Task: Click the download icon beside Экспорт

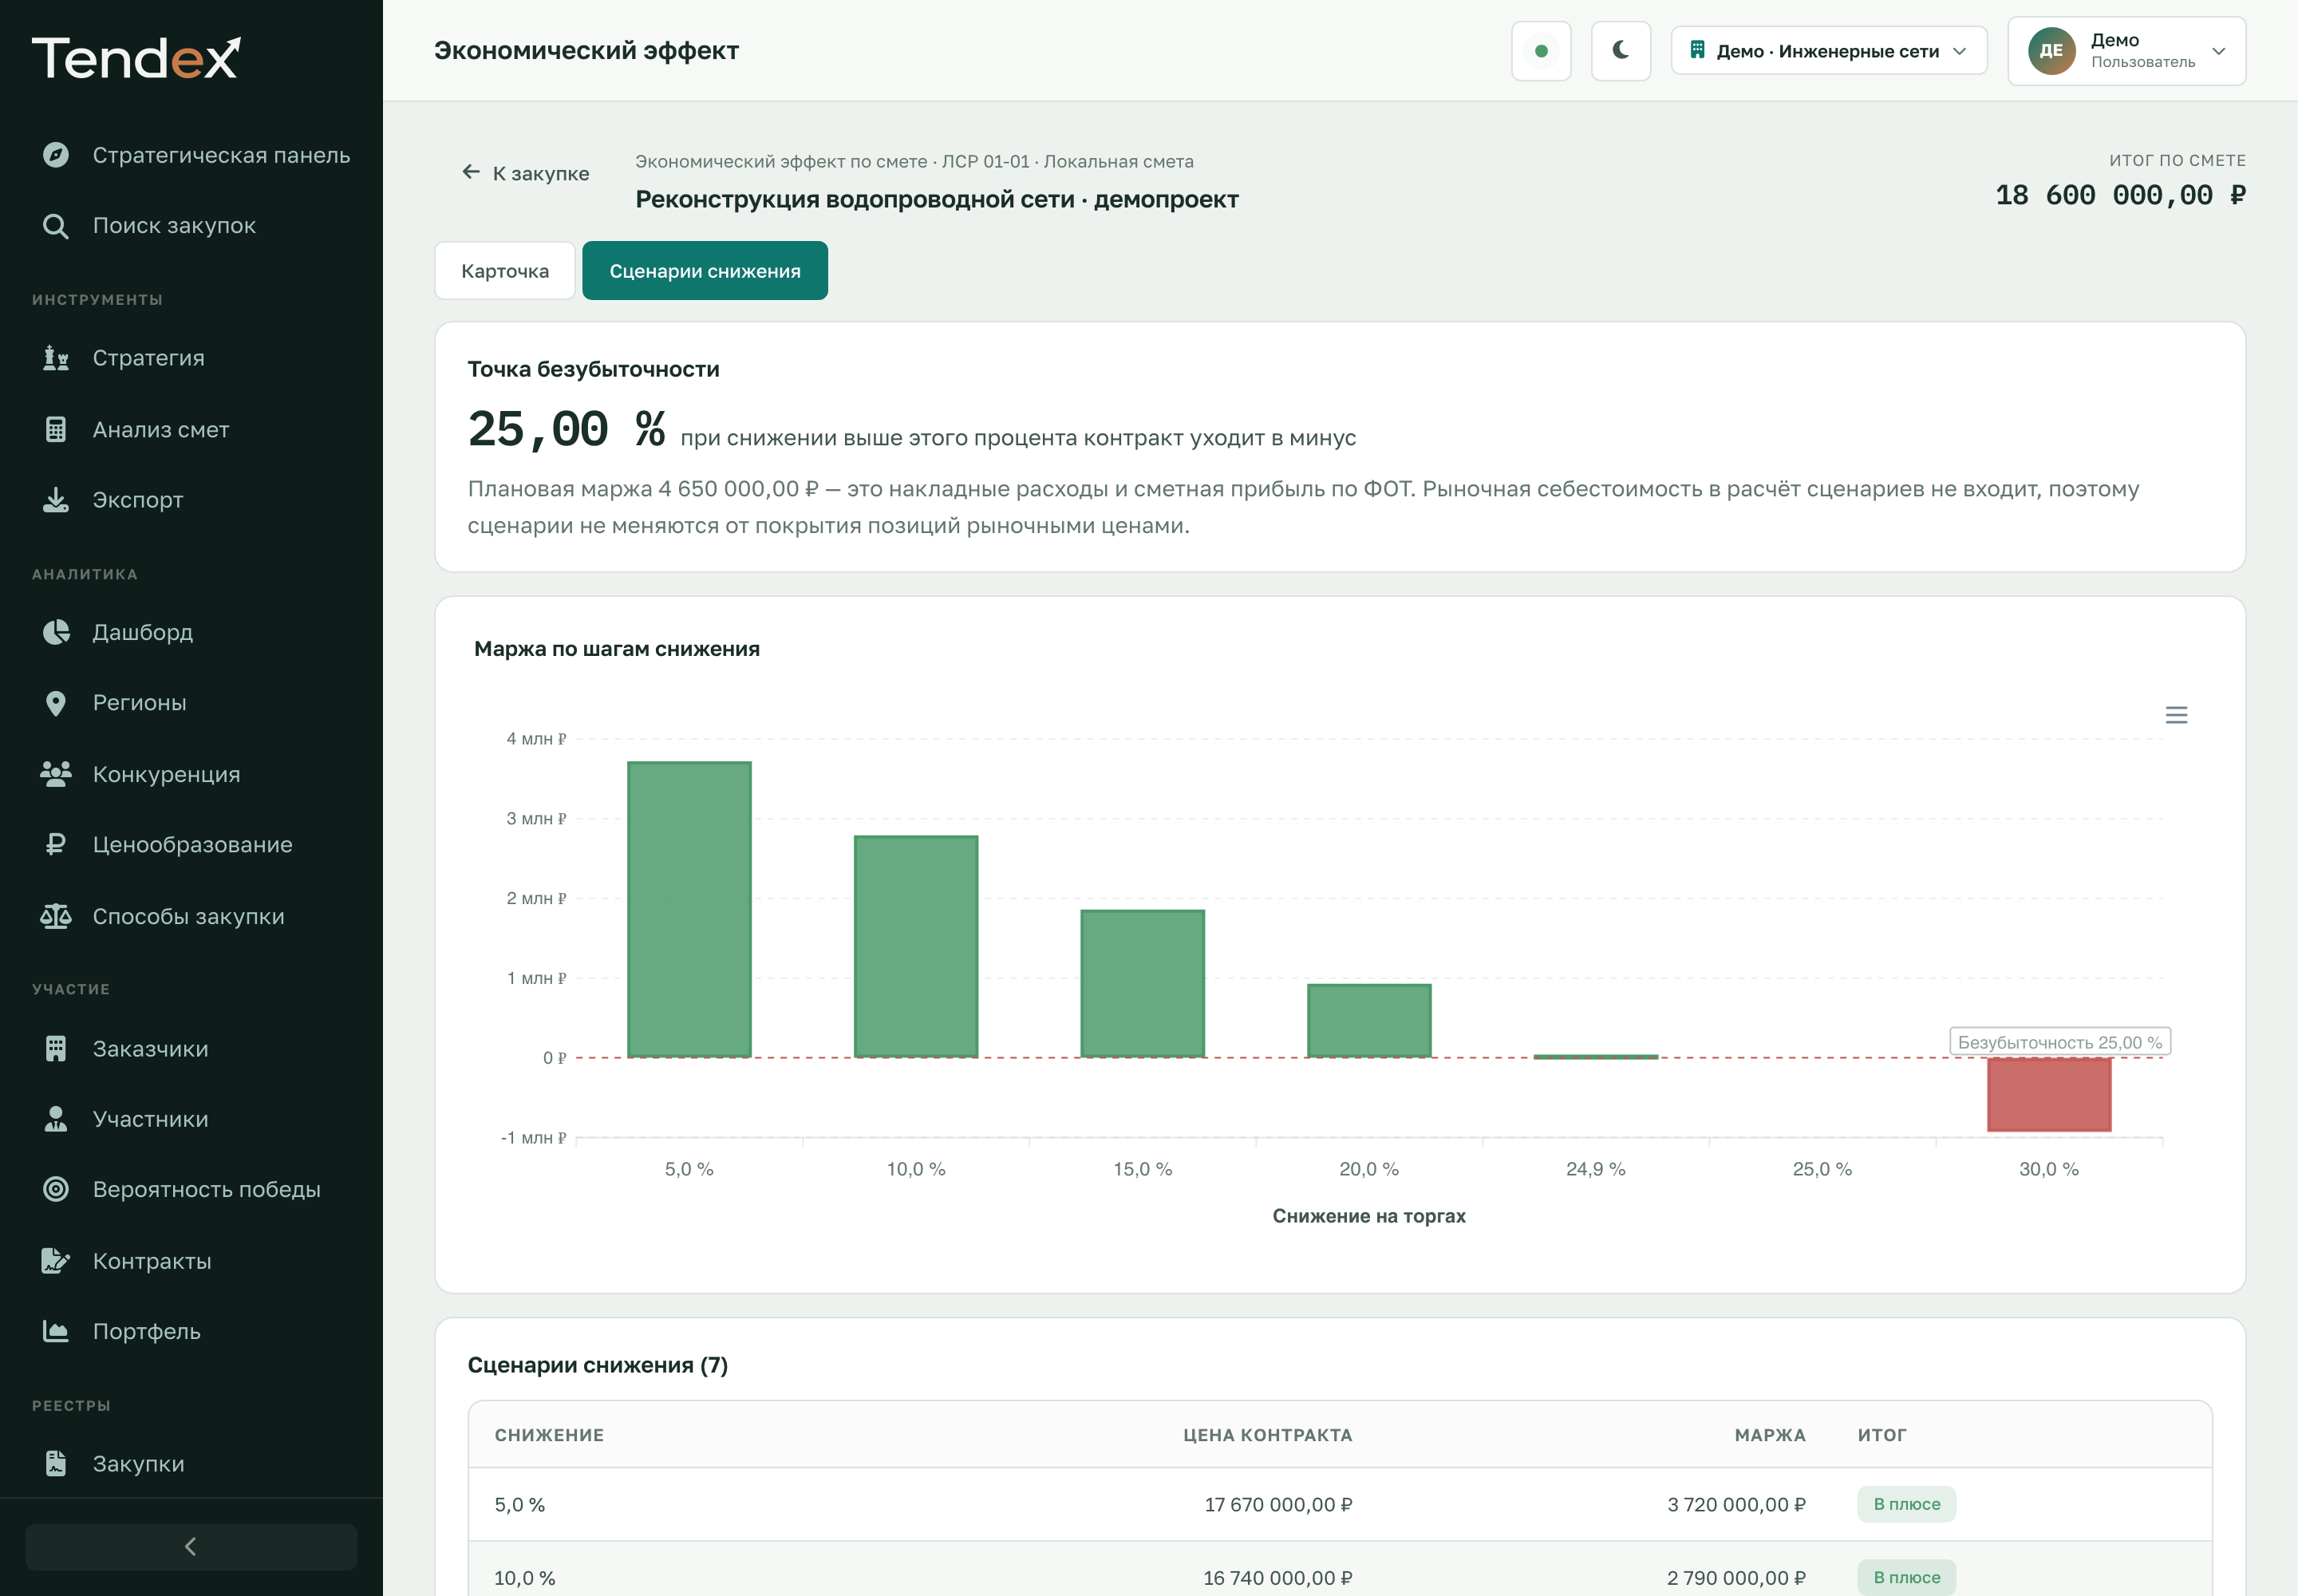Action: click(x=56, y=500)
